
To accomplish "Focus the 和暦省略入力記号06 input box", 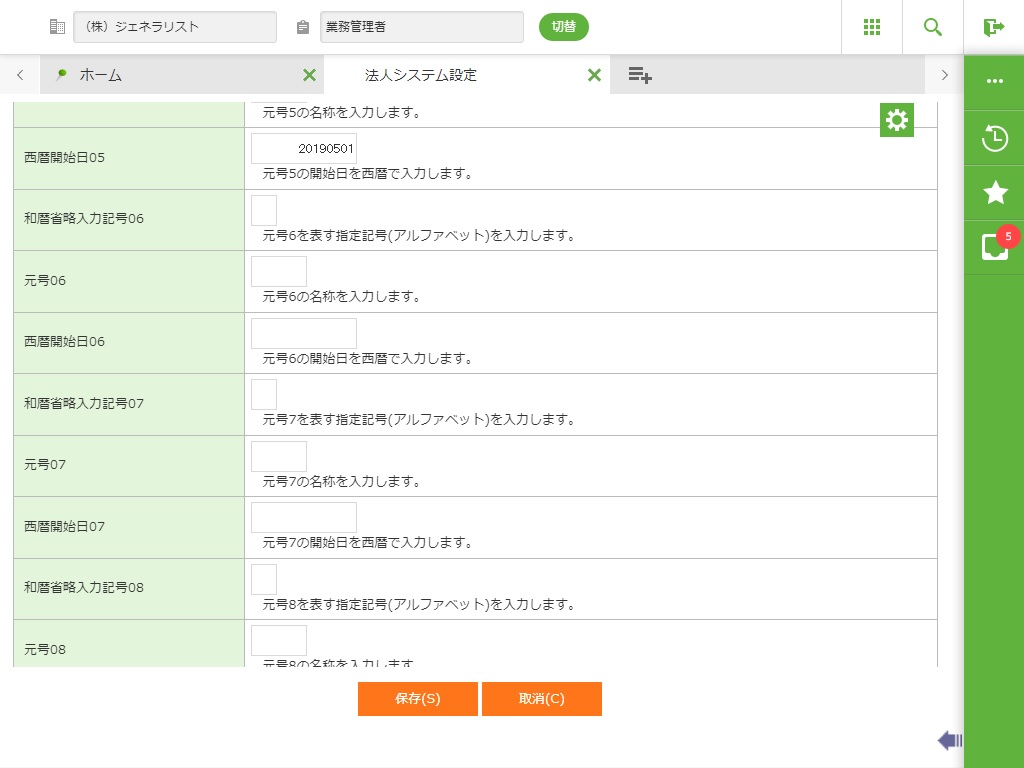I will (x=264, y=210).
